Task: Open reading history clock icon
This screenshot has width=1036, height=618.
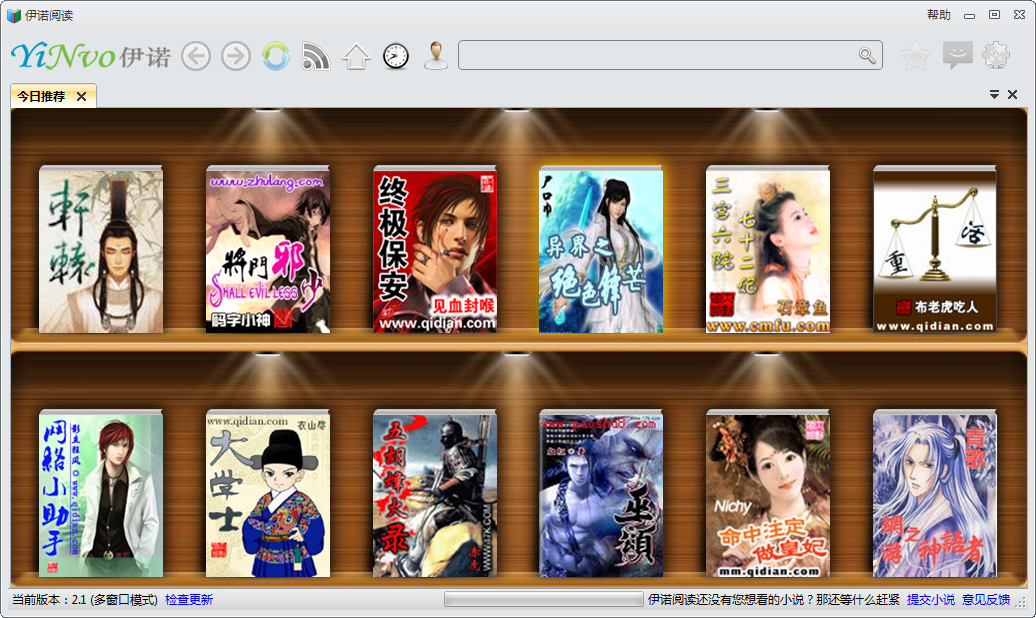Action: pyautogui.click(x=396, y=56)
